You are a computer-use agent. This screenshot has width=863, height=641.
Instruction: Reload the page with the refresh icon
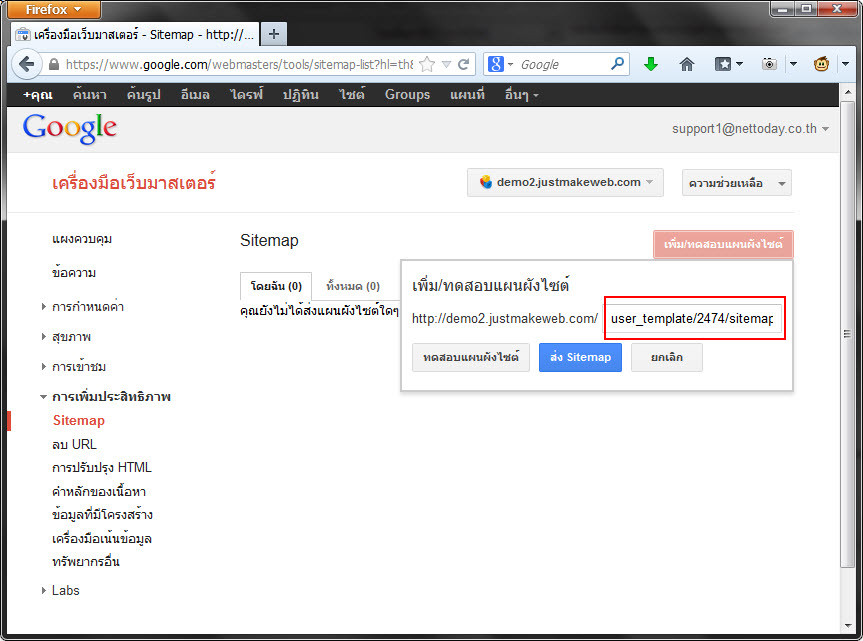point(463,64)
